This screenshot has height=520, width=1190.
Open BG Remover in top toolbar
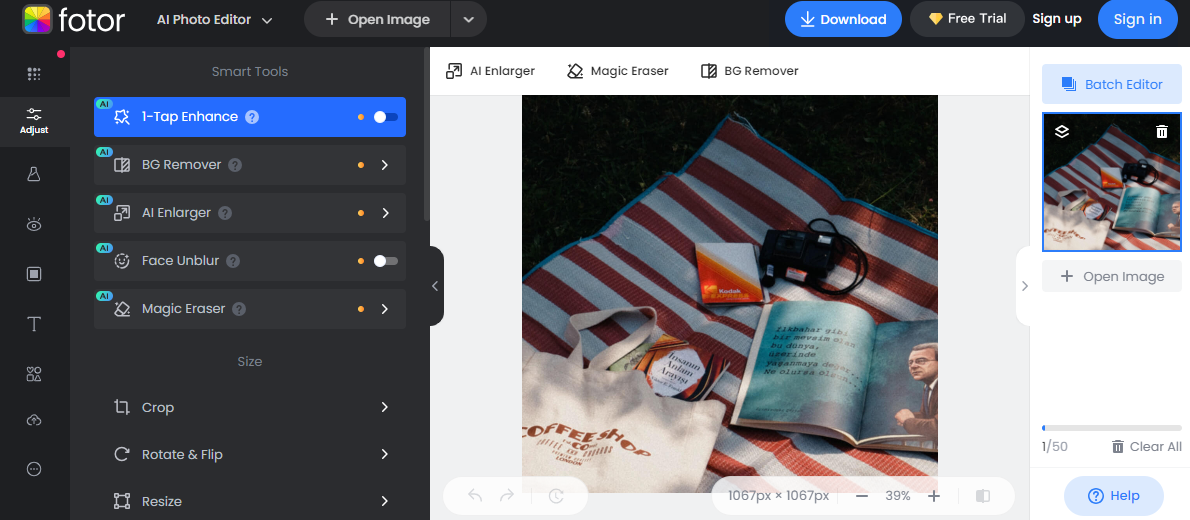point(750,71)
